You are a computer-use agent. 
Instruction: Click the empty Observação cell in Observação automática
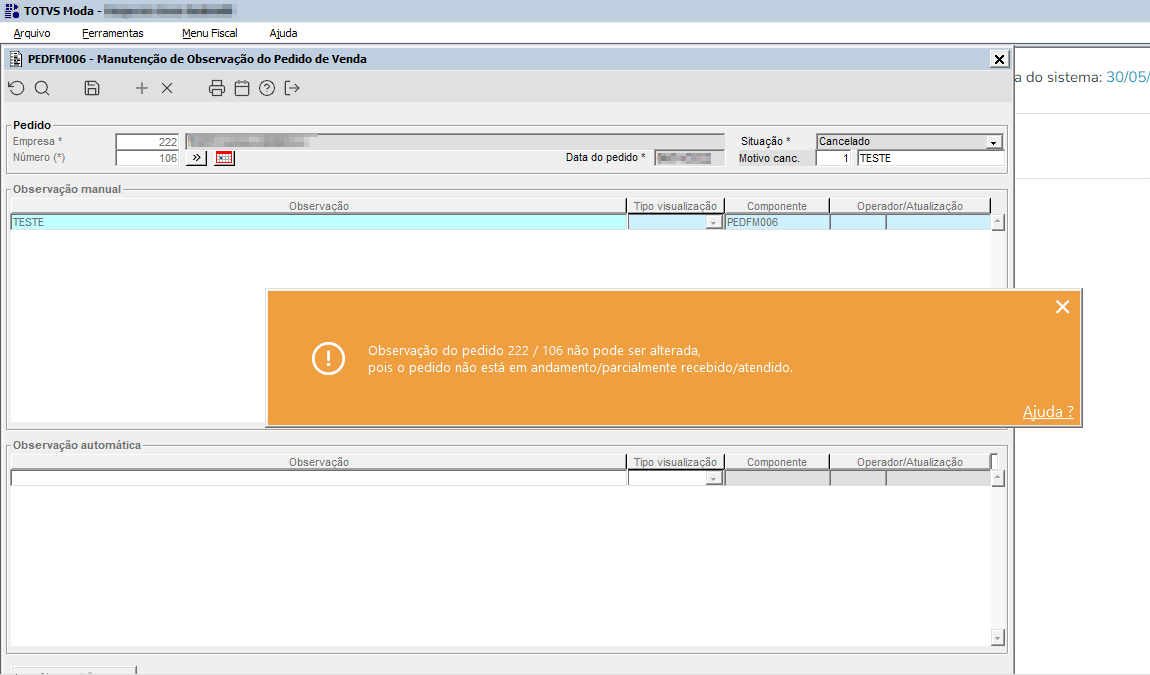point(319,478)
